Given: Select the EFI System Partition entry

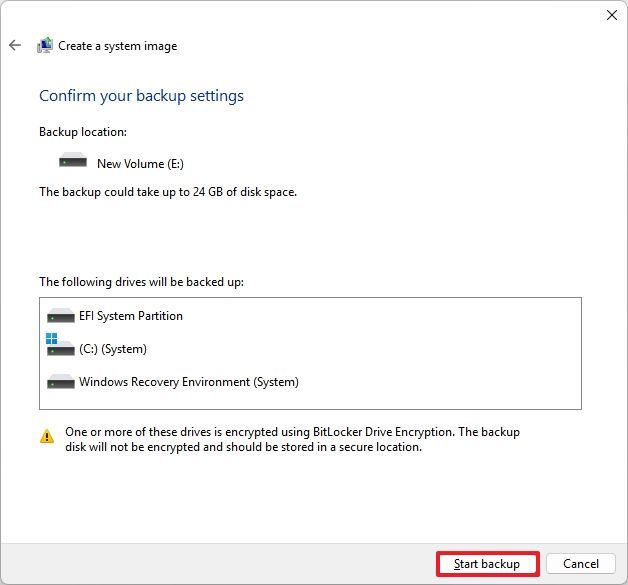Looking at the screenshot, I should [131, 316].
